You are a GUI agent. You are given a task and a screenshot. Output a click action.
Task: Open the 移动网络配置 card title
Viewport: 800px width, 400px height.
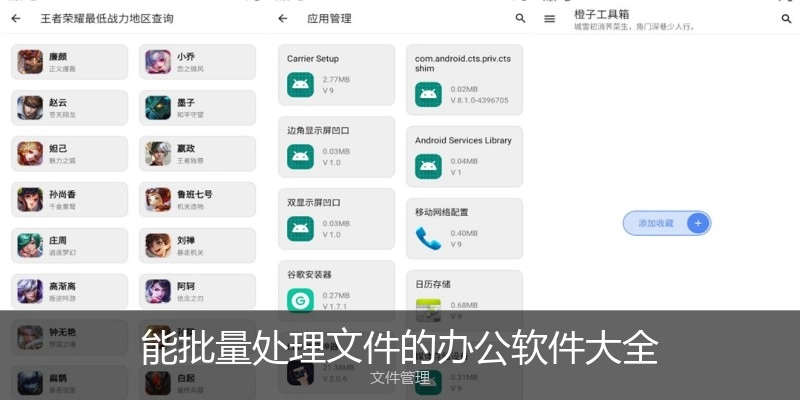pos(442,212)
